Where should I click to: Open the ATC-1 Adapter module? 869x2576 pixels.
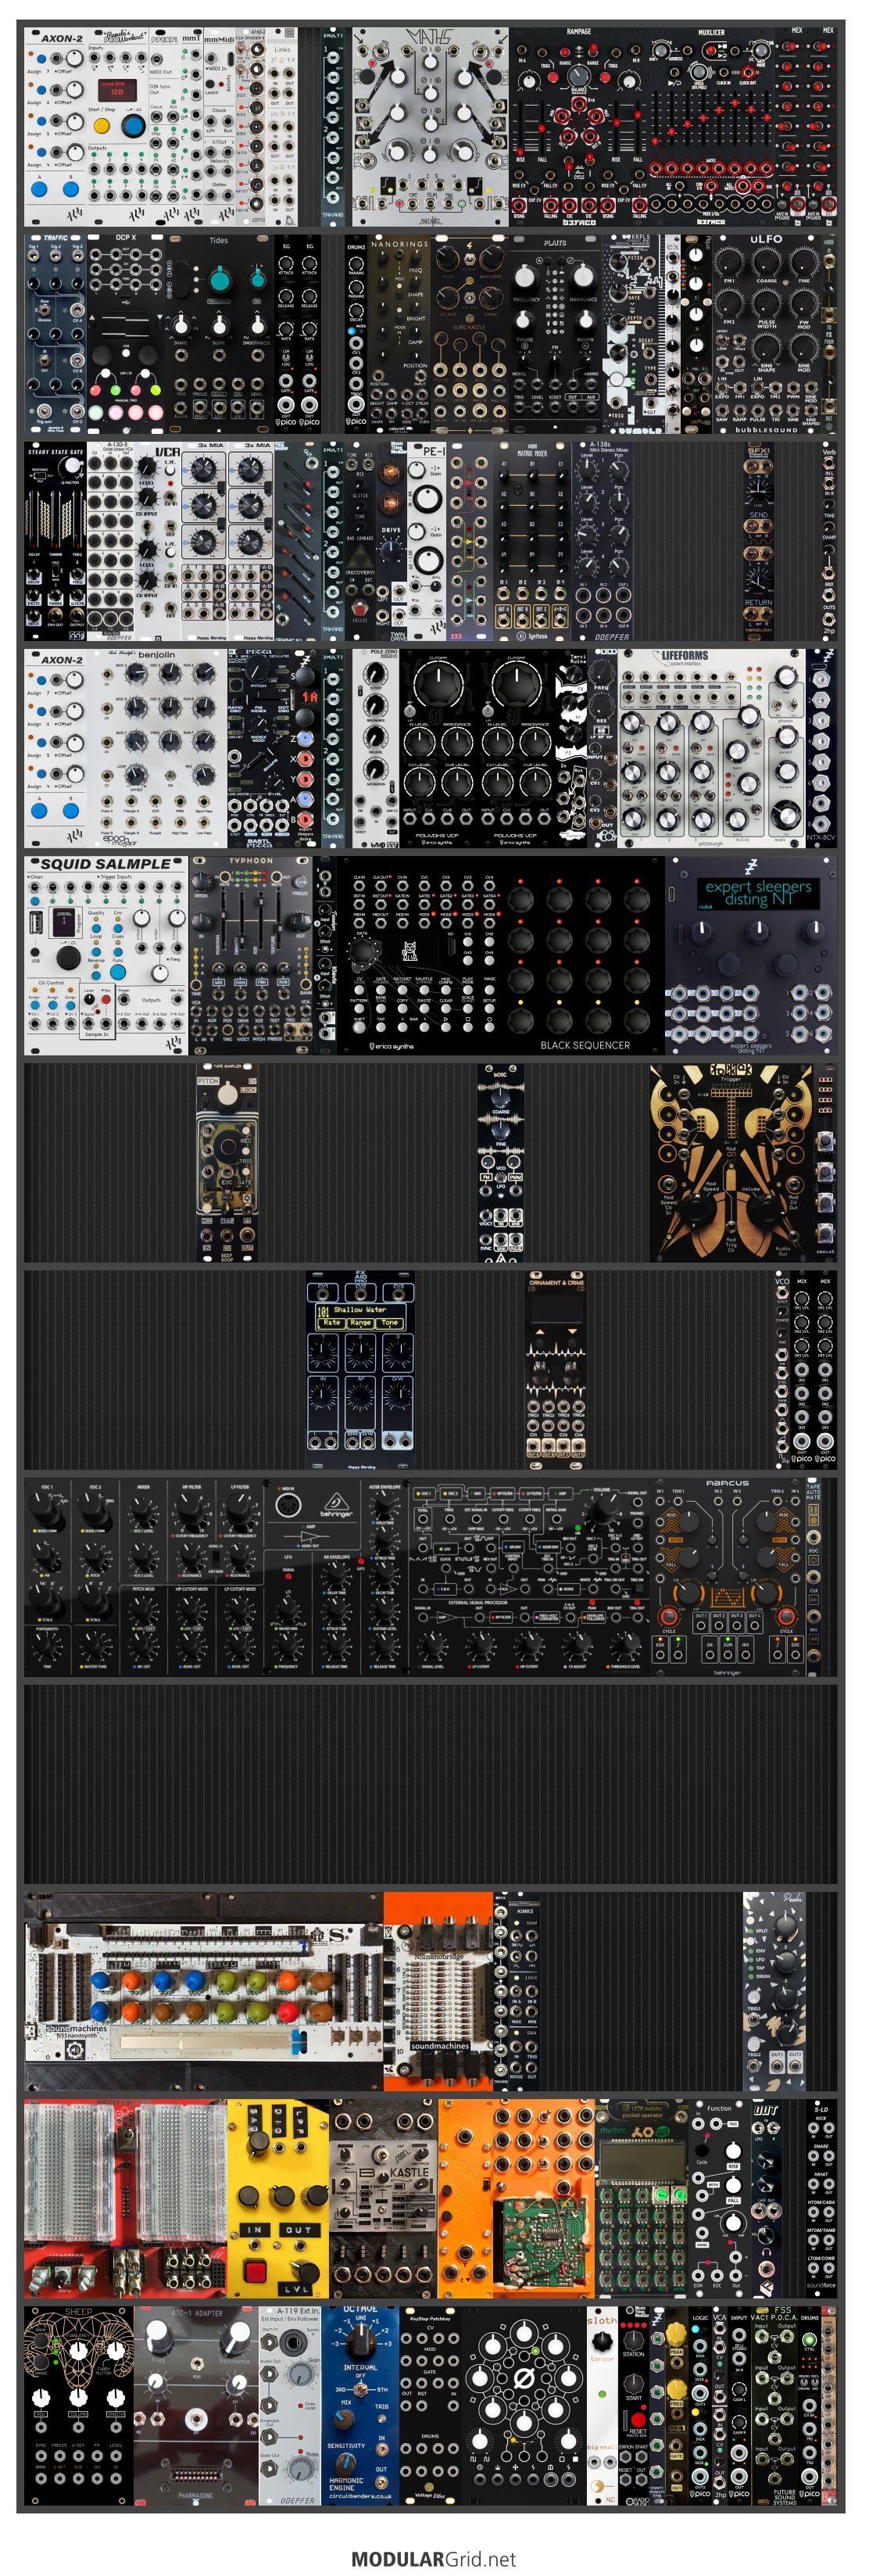click(196, 2405)
